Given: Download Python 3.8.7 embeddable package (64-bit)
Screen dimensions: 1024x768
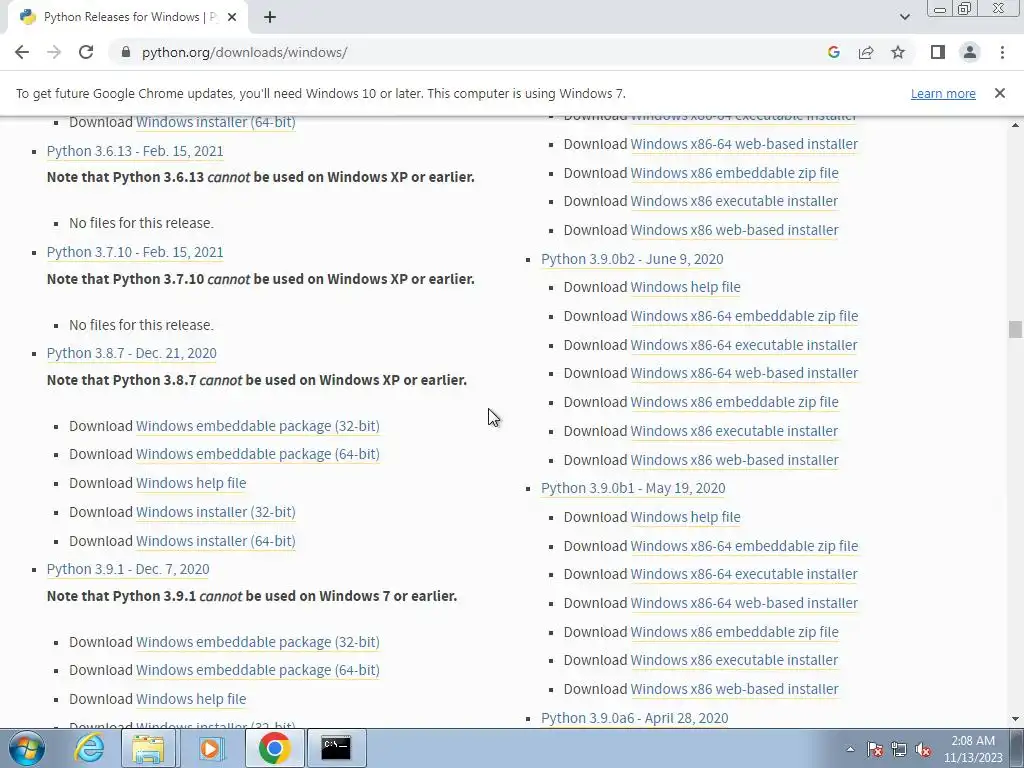Looking at the screenshot, I should 257,454.
